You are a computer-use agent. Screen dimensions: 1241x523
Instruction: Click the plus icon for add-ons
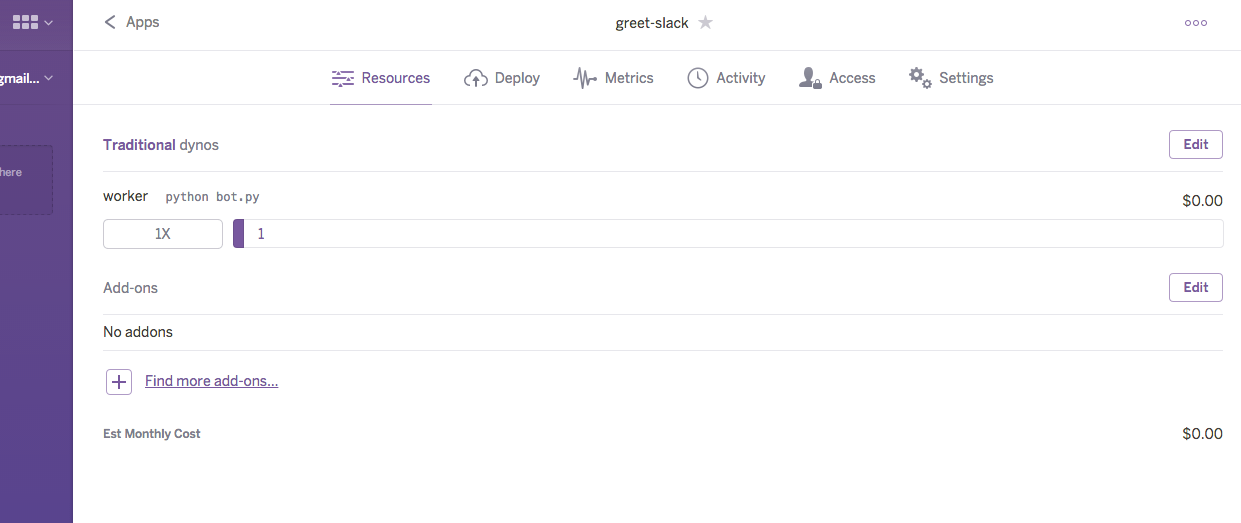pos(119,381)
